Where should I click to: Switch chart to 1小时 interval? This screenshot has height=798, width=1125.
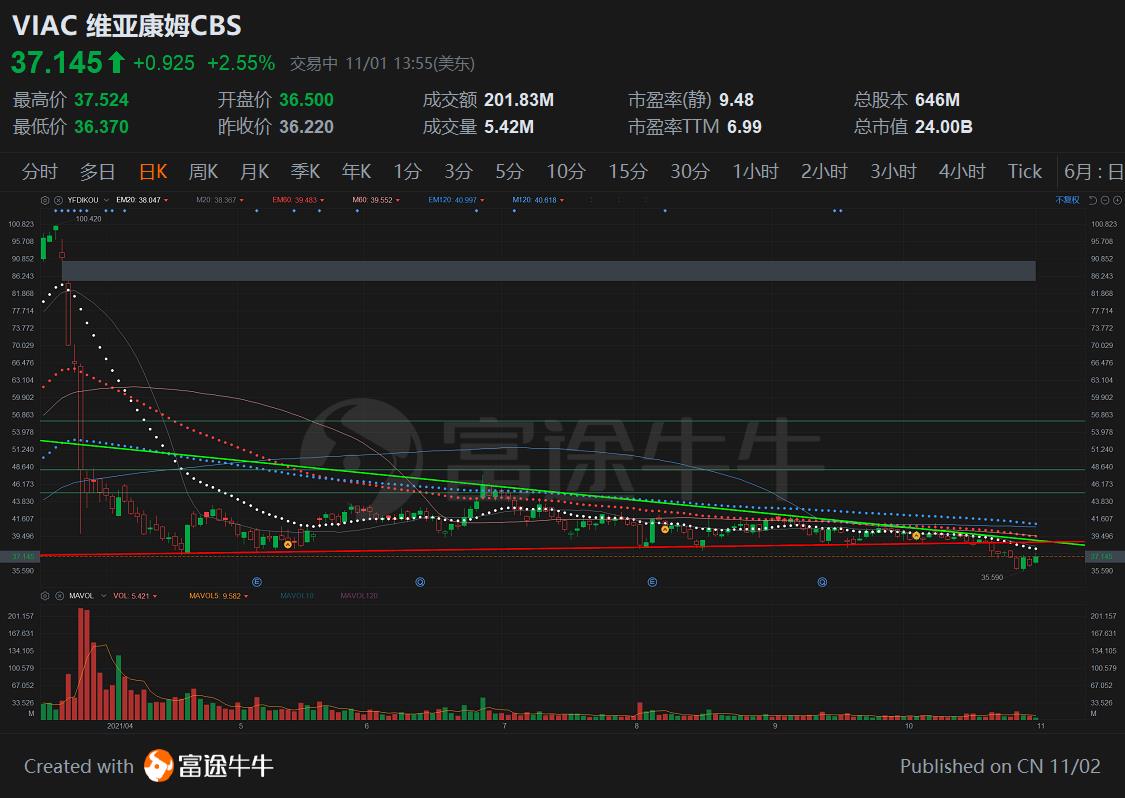pyautogui.click(x=756, y=172)
